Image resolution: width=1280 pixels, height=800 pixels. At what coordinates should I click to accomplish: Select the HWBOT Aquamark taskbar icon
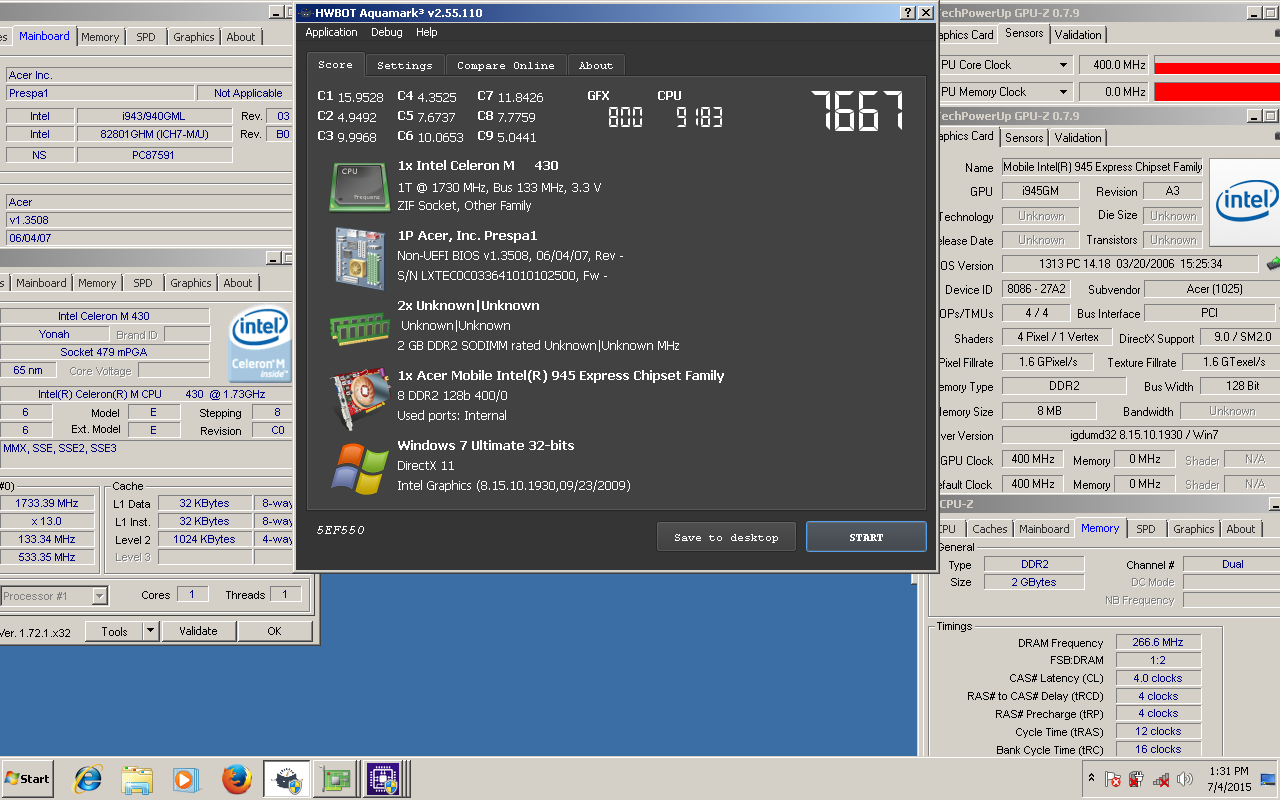point(286,779)
